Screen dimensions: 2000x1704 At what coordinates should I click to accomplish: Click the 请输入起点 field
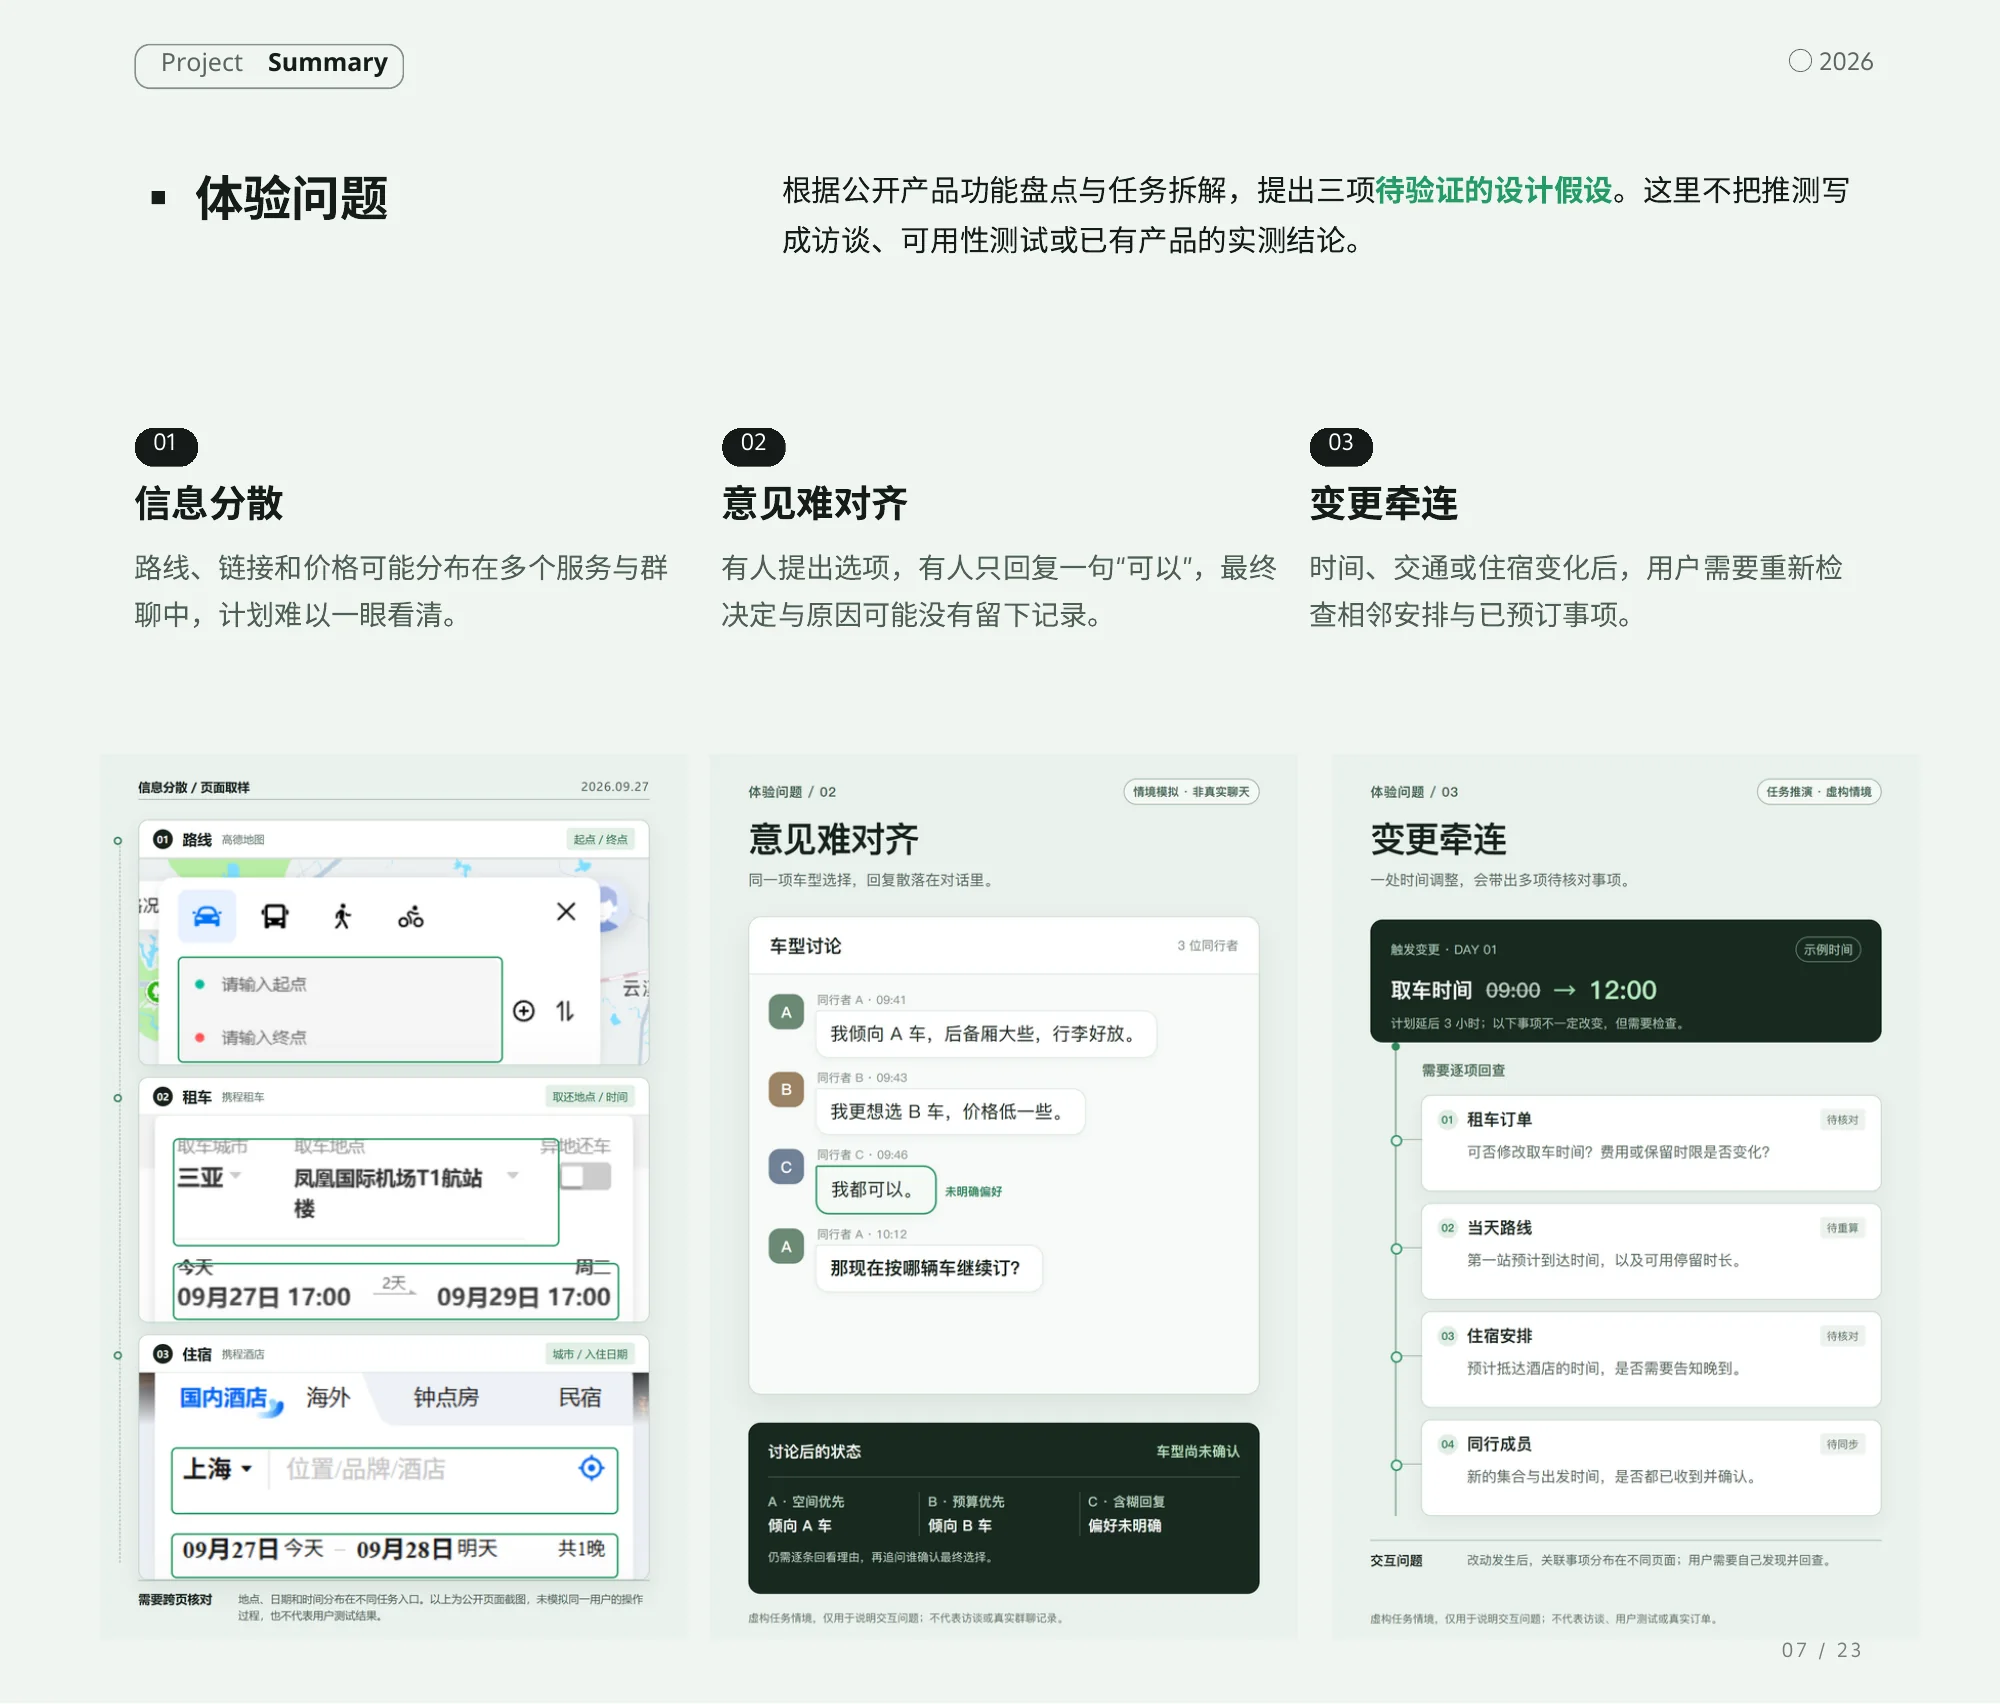(340, 984)
